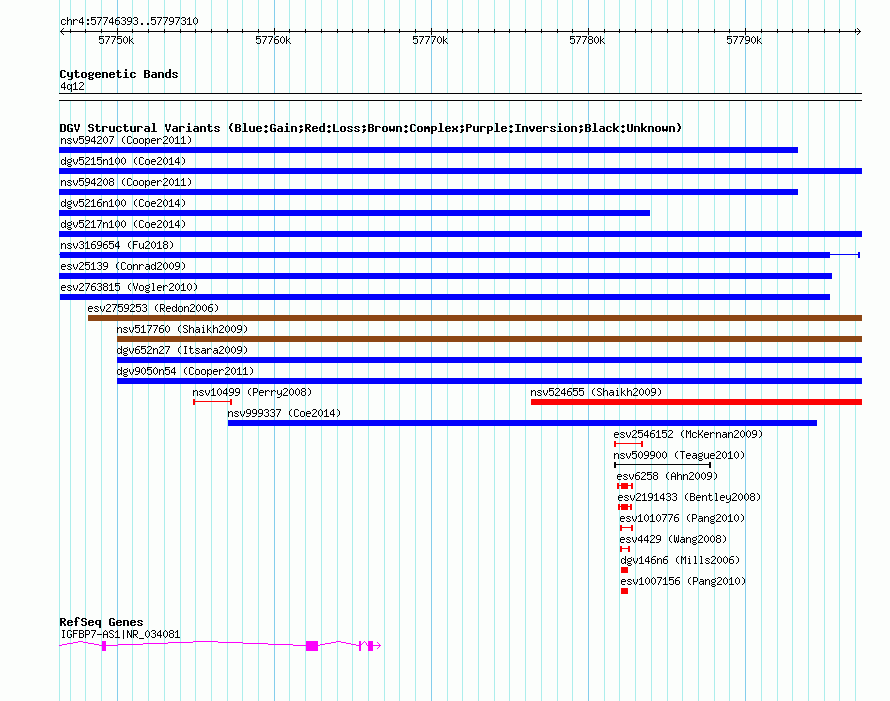The image size is (890, 701).
Task: Select the dgv146n6 (Mills2006) red square
Action: click(624, 570)
